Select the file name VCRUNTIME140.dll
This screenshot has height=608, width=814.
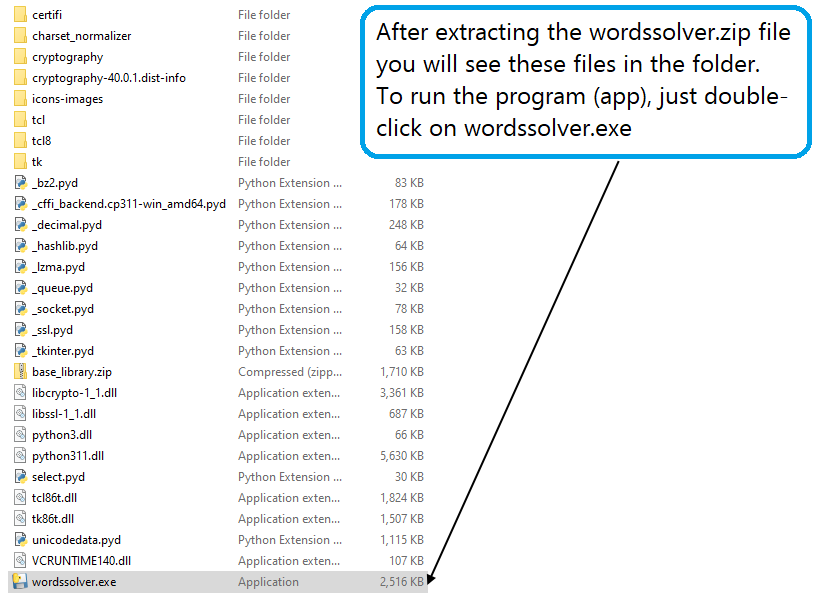click(81, 561)
